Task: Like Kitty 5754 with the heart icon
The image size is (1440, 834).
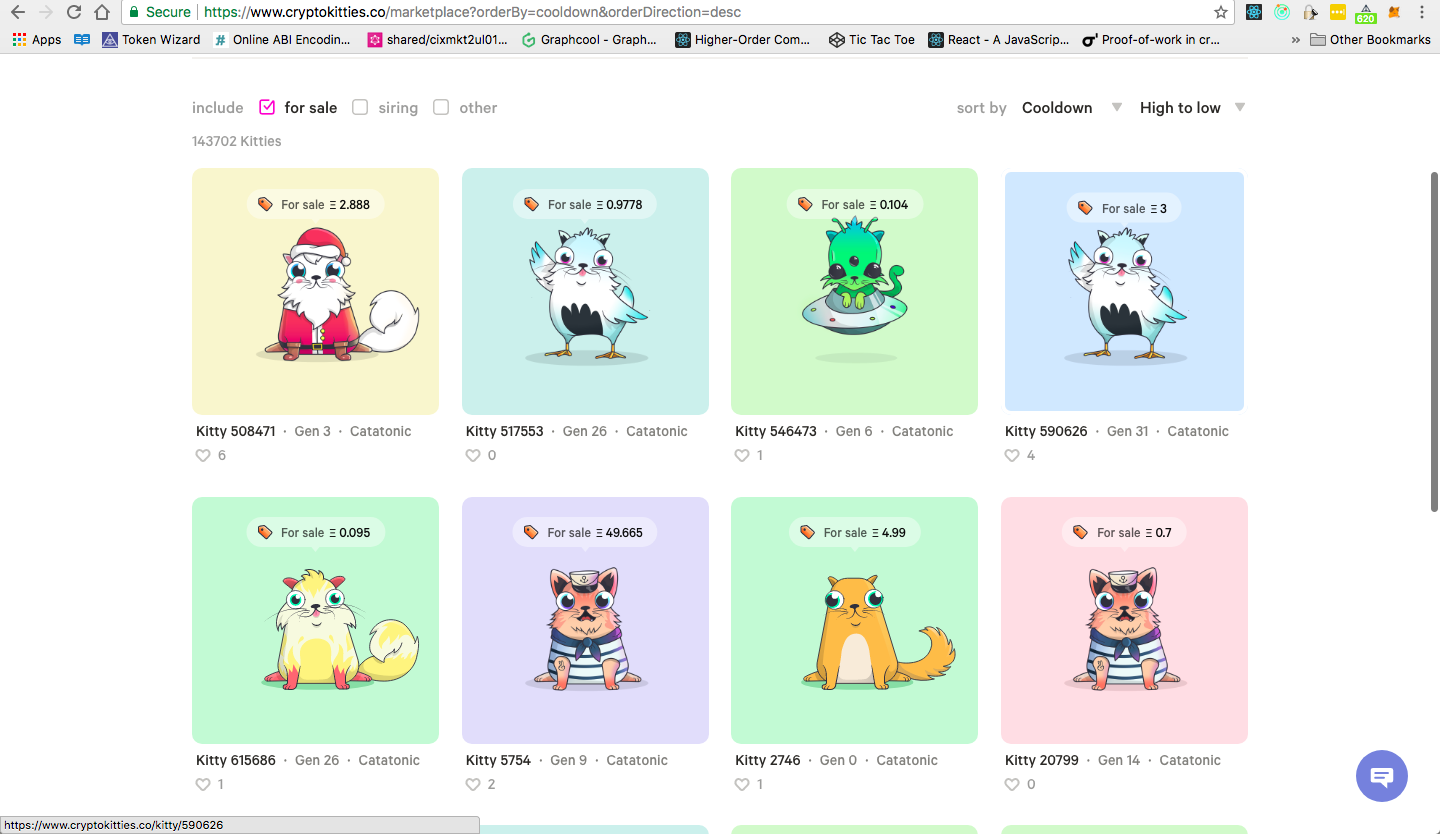Action: click(473, 784)
